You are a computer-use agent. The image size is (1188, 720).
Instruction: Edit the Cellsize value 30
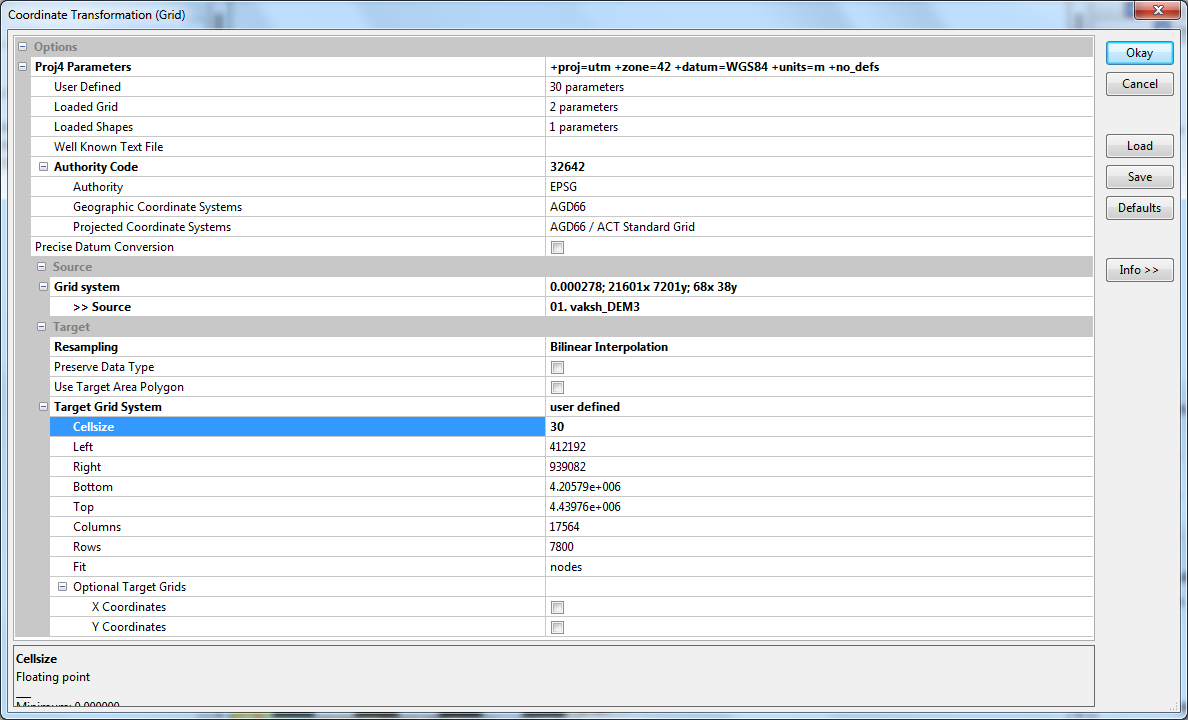[x=819, y=427]
